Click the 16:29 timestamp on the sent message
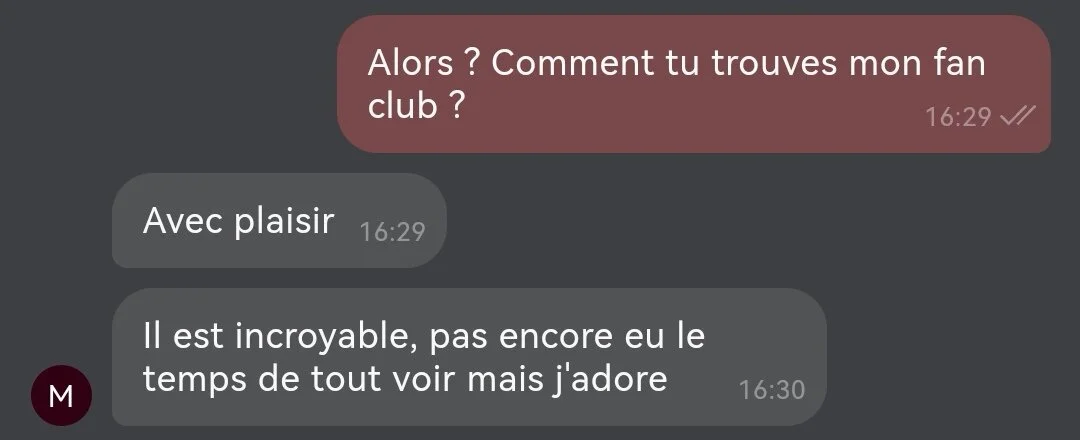Viewport: 1080px width, 440px height. pyautogui.click(x=957, y=117)
